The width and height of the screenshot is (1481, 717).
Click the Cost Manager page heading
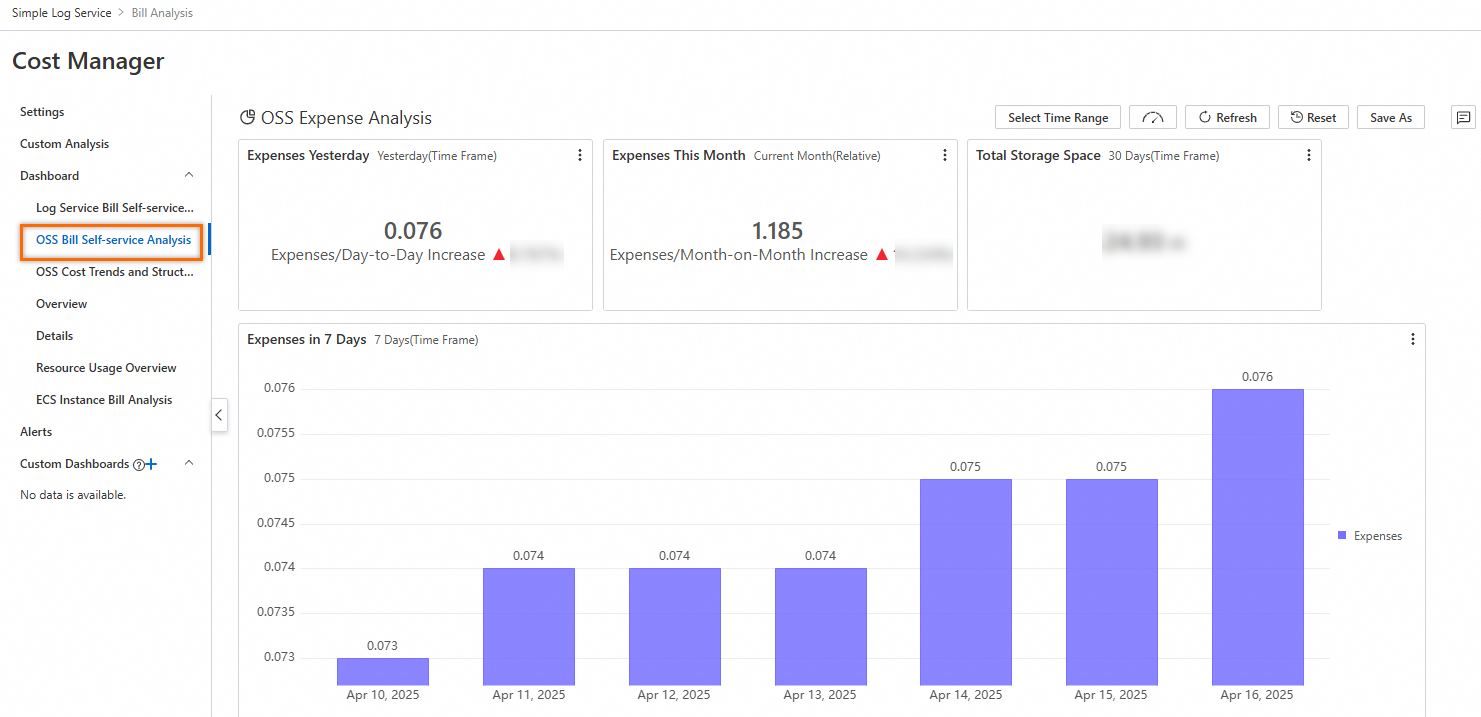(88, 61)
